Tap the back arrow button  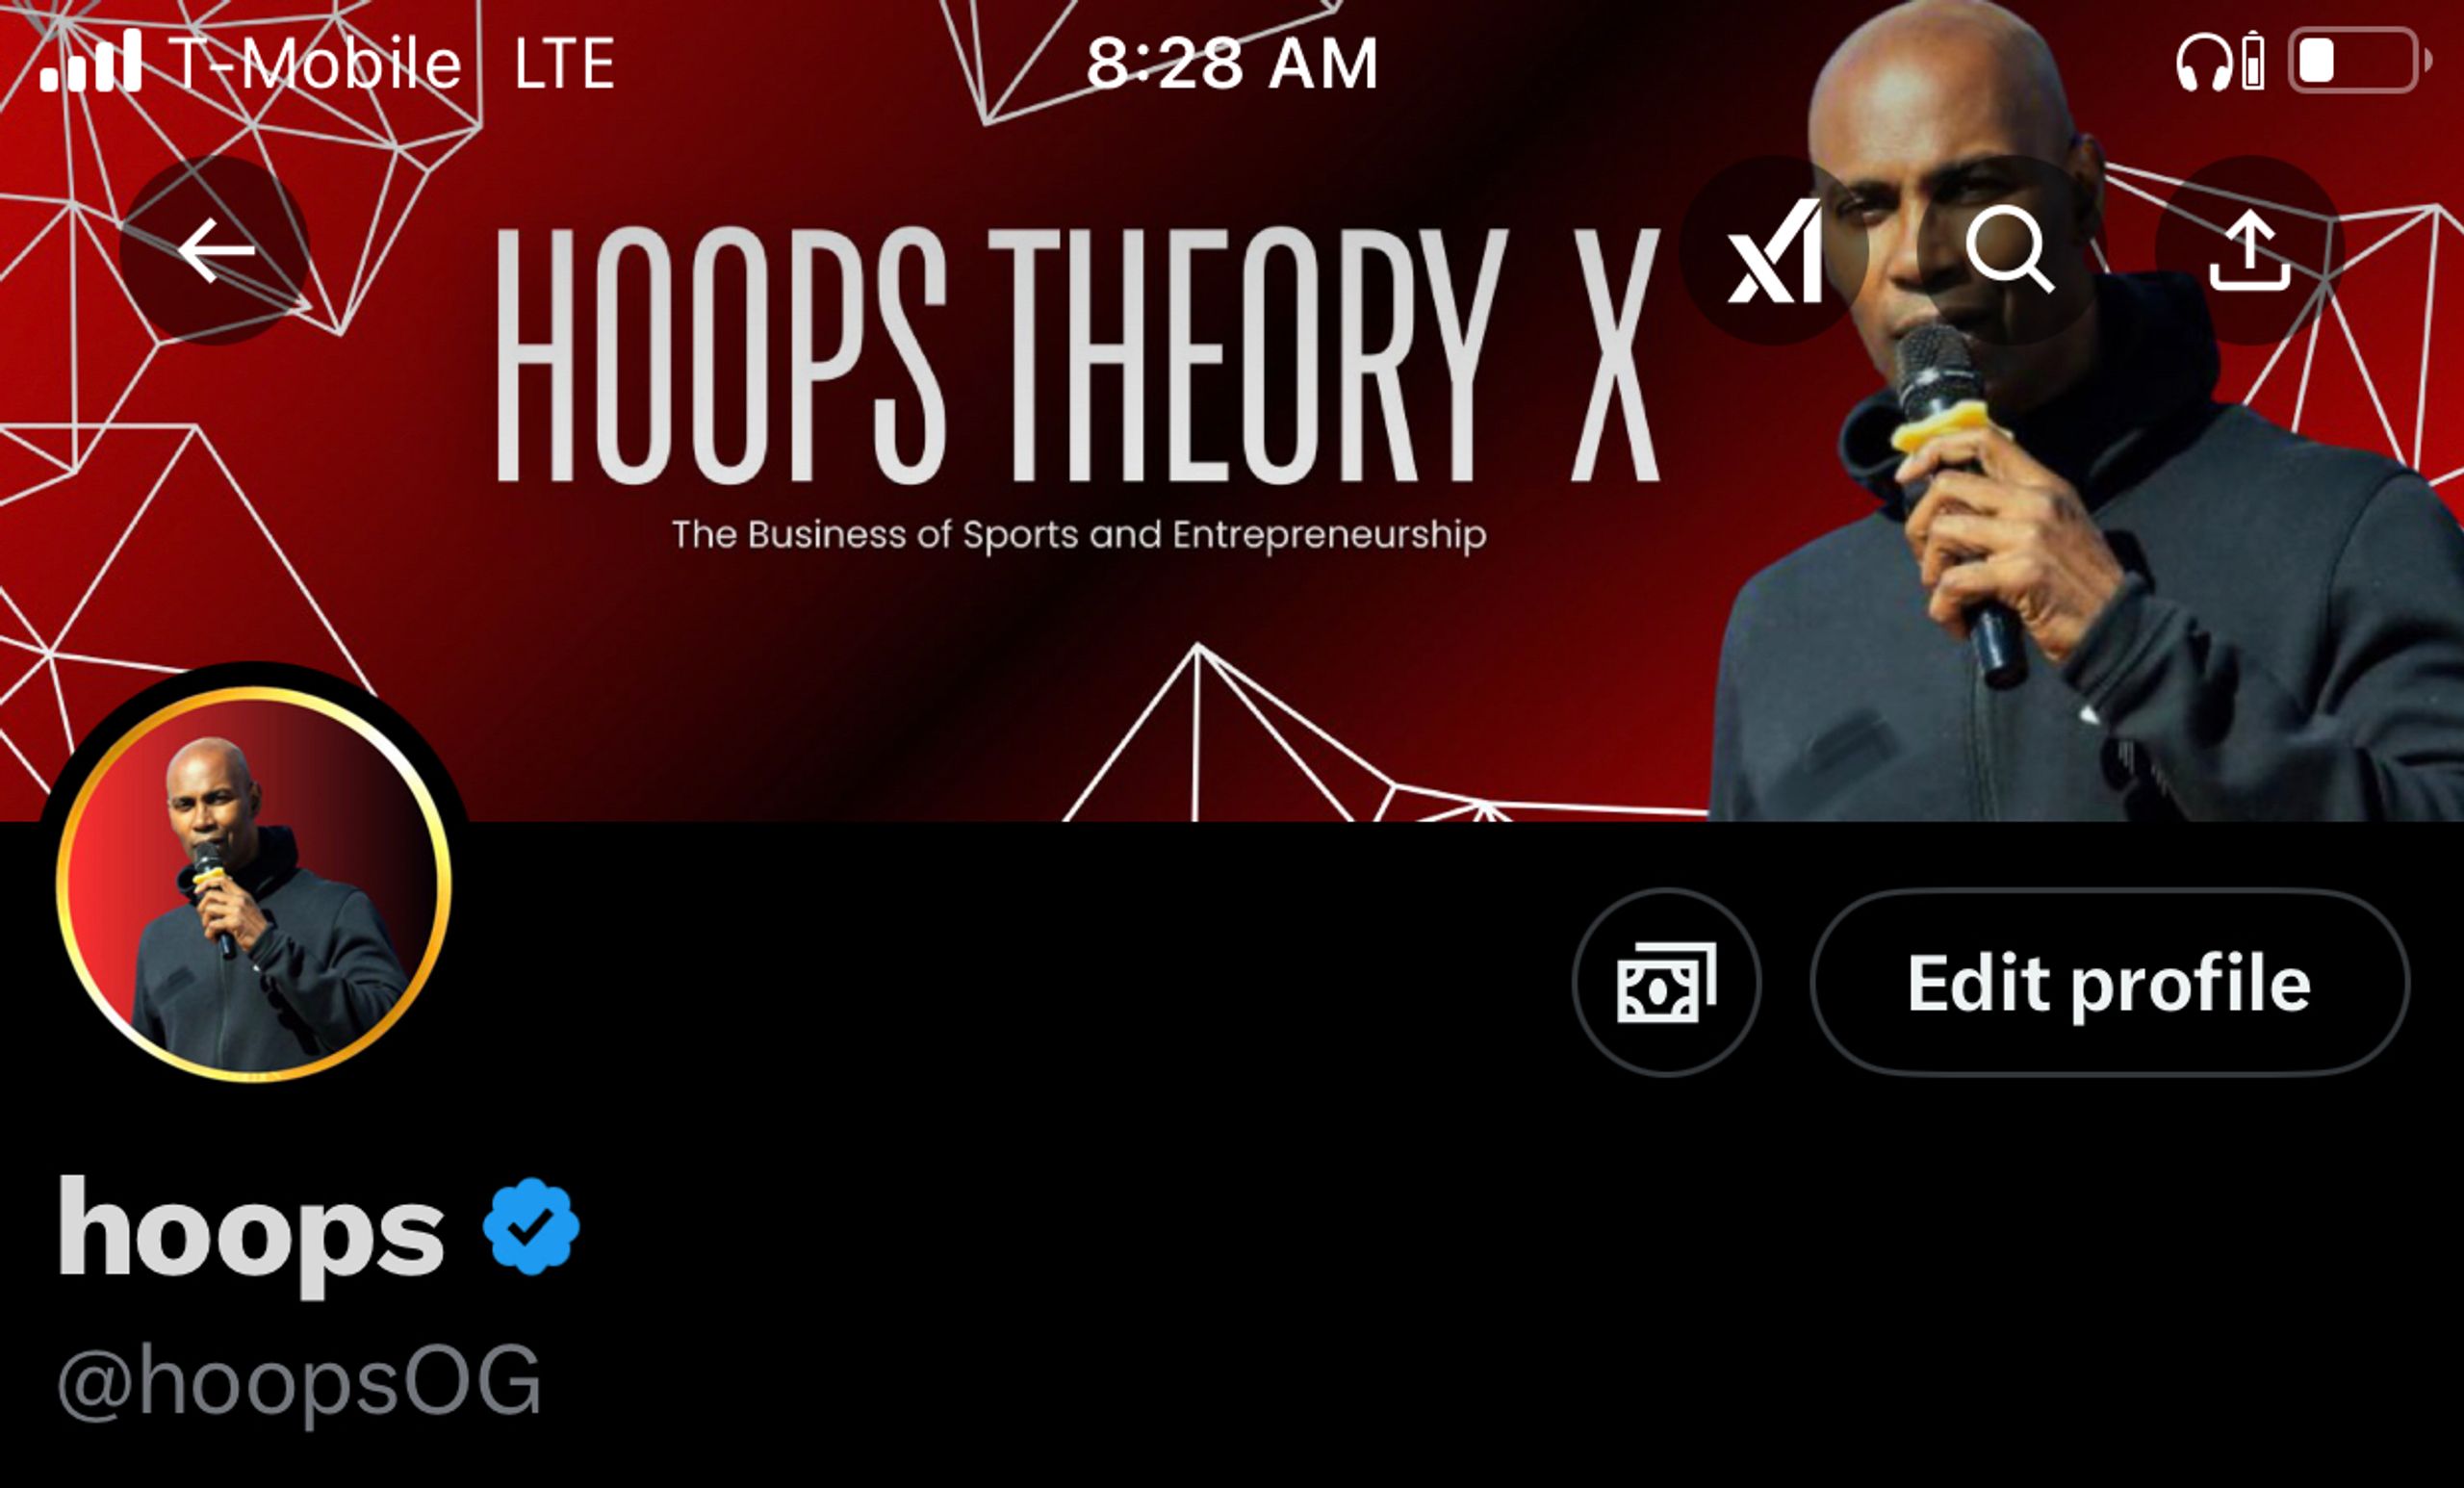tap(214, 250)
